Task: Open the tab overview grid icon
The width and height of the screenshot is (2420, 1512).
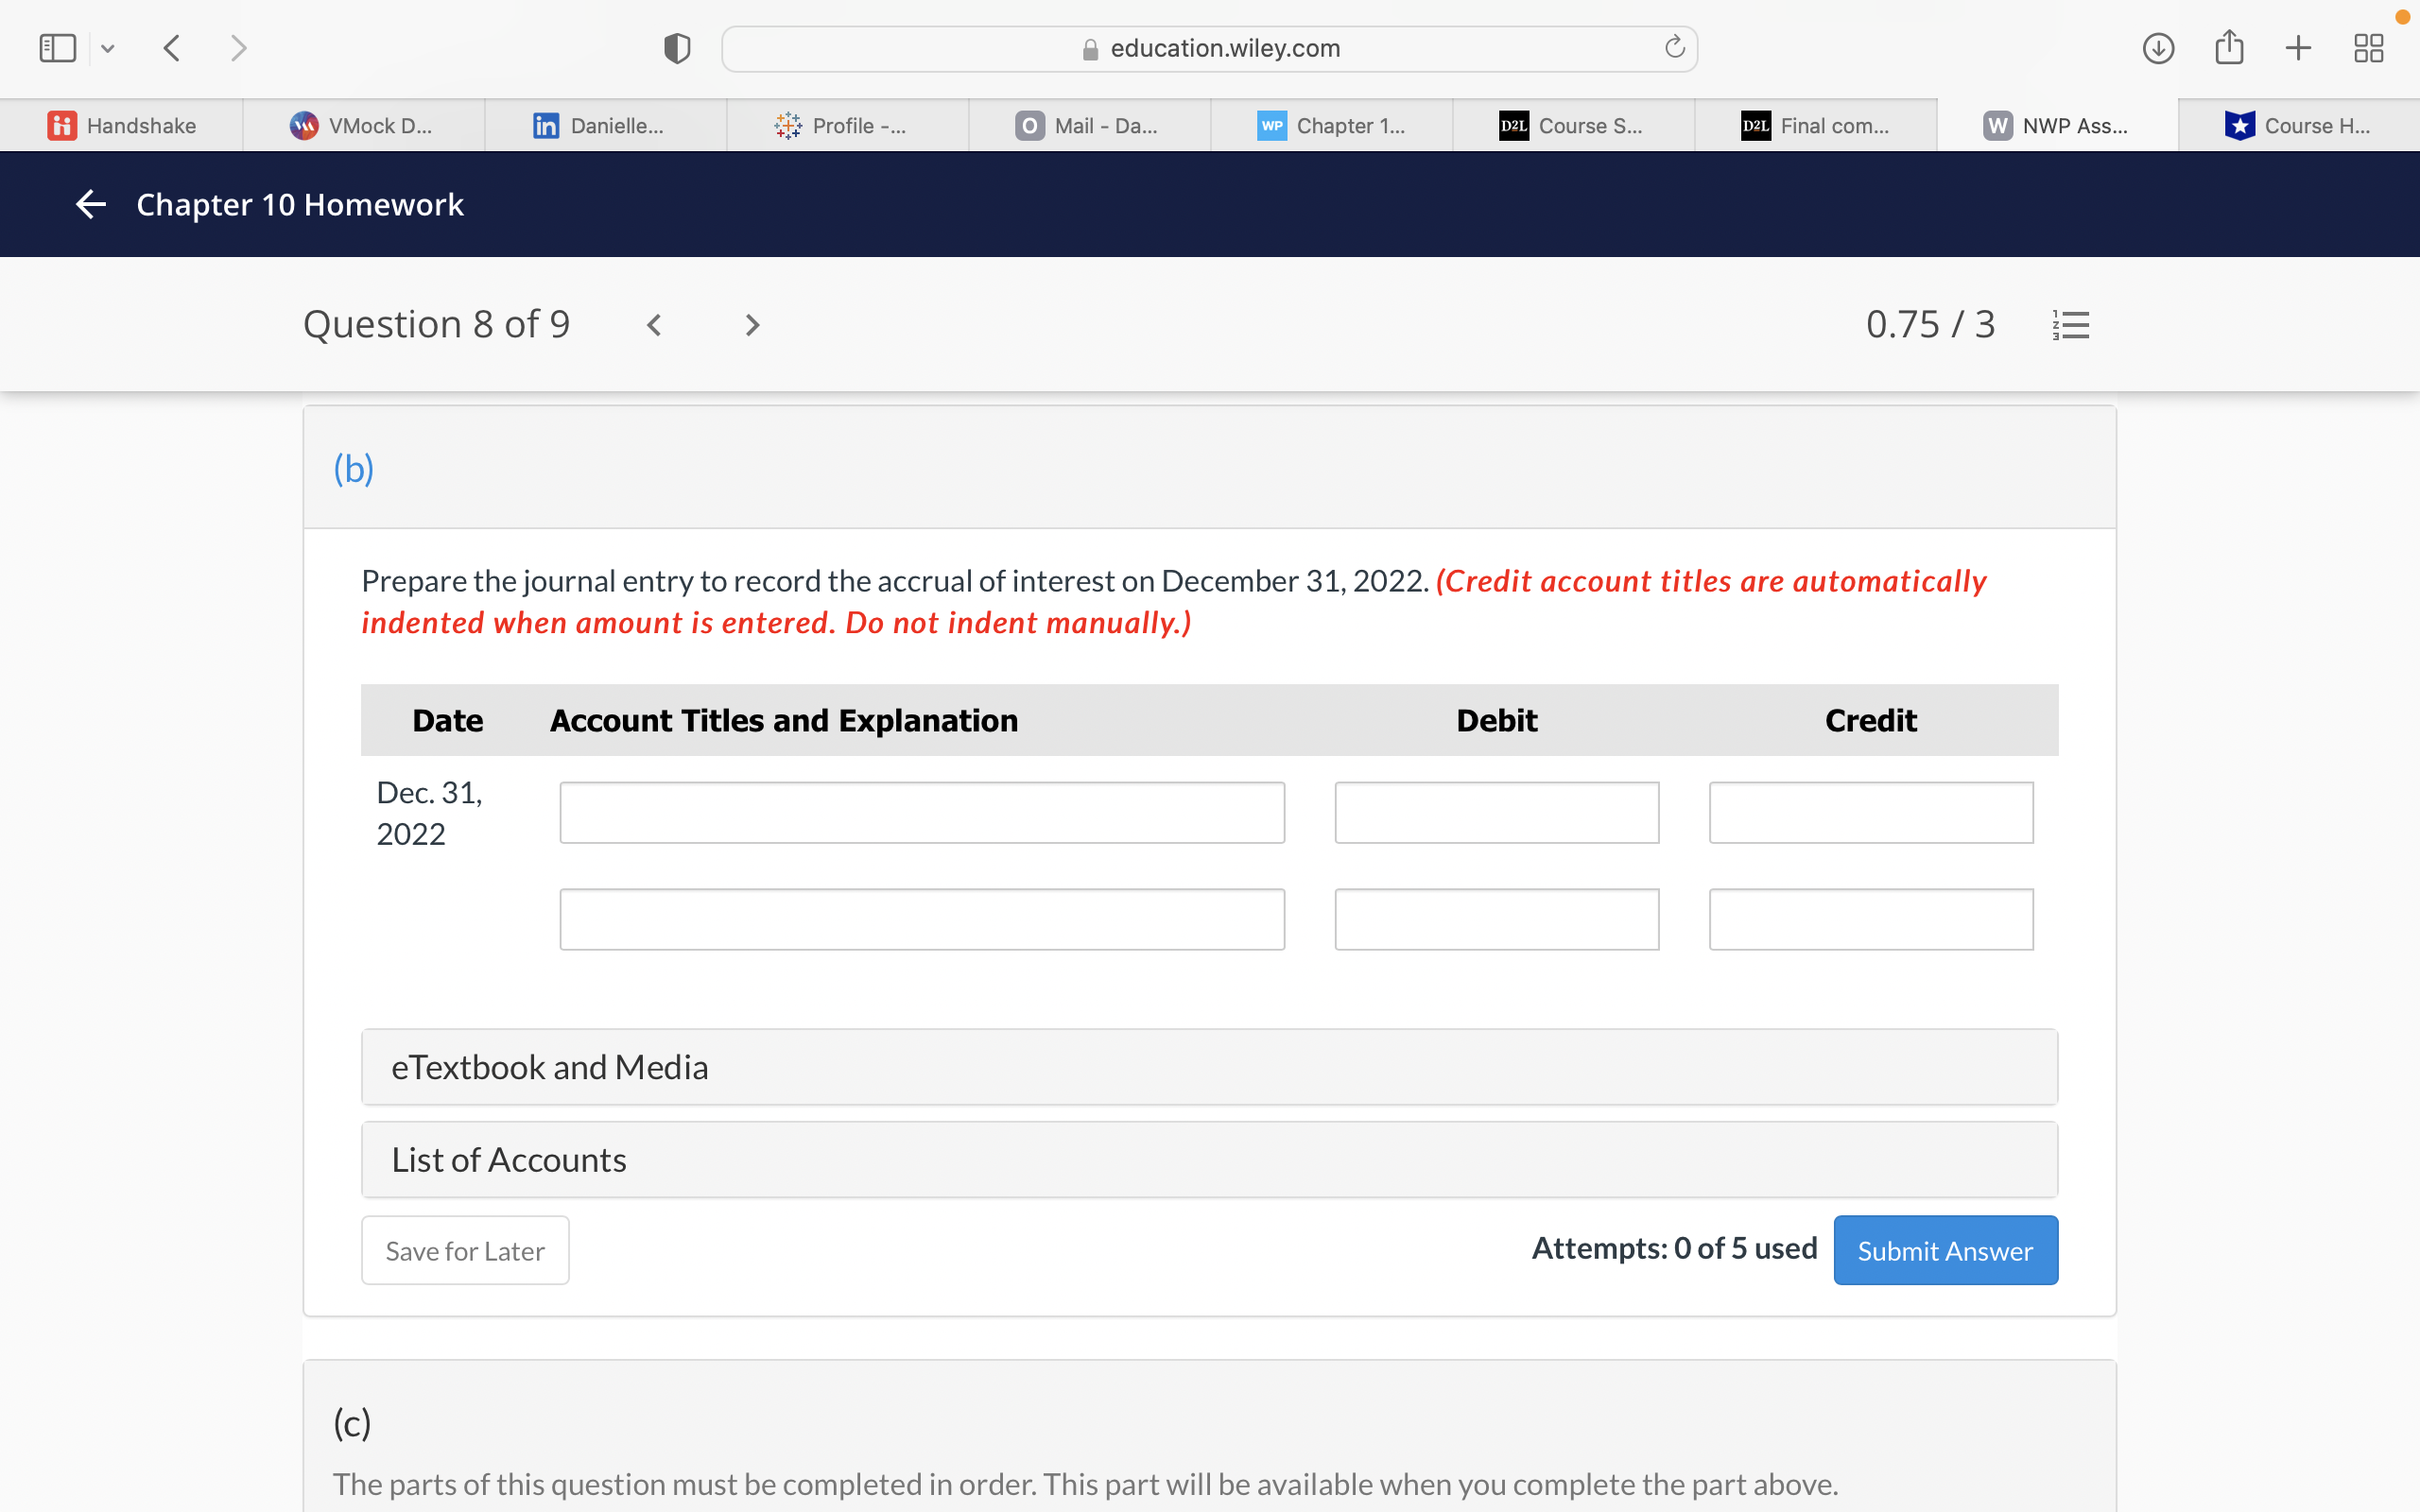Action: click(2368, 48)
